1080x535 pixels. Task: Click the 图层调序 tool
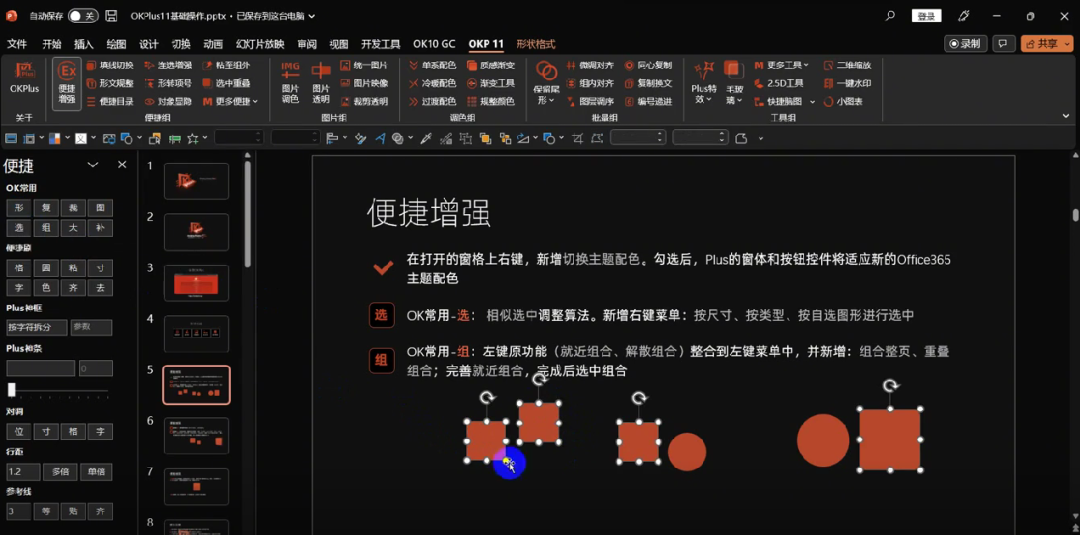[590, 101]
